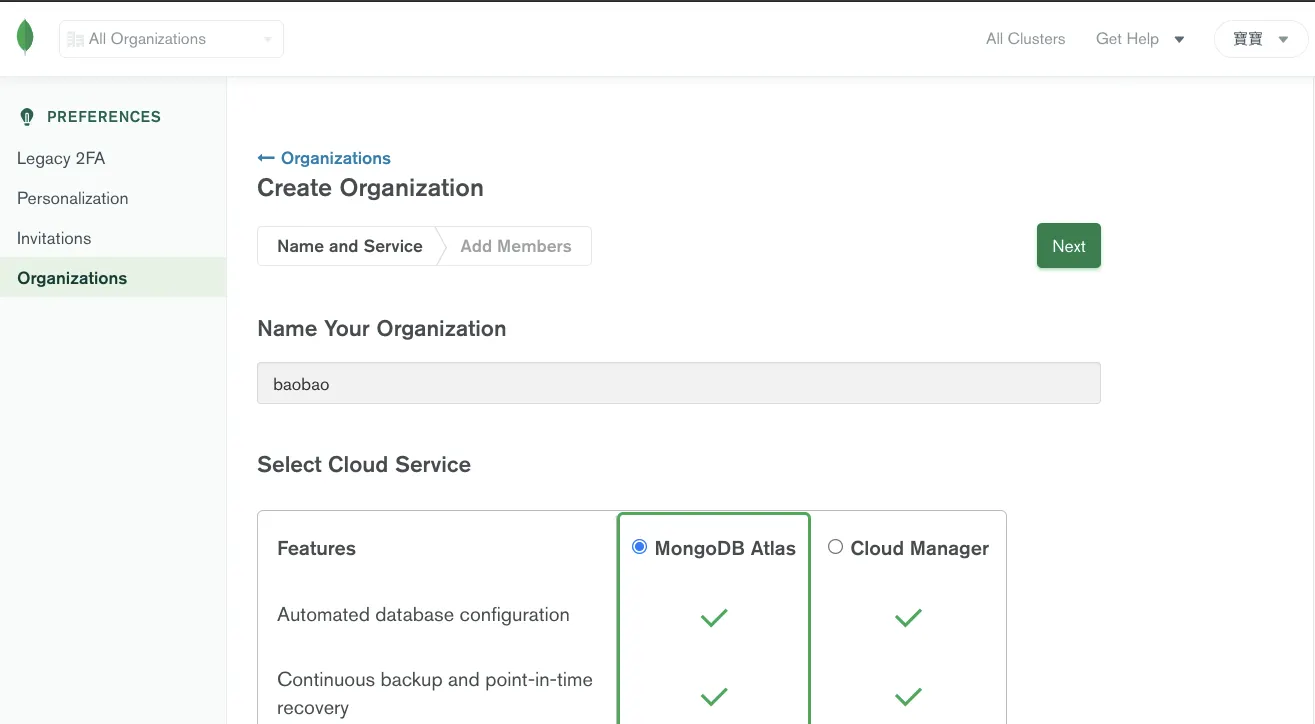Go back via the Organizations link
The image size is (1315, 724).
[x=336, y=158]
